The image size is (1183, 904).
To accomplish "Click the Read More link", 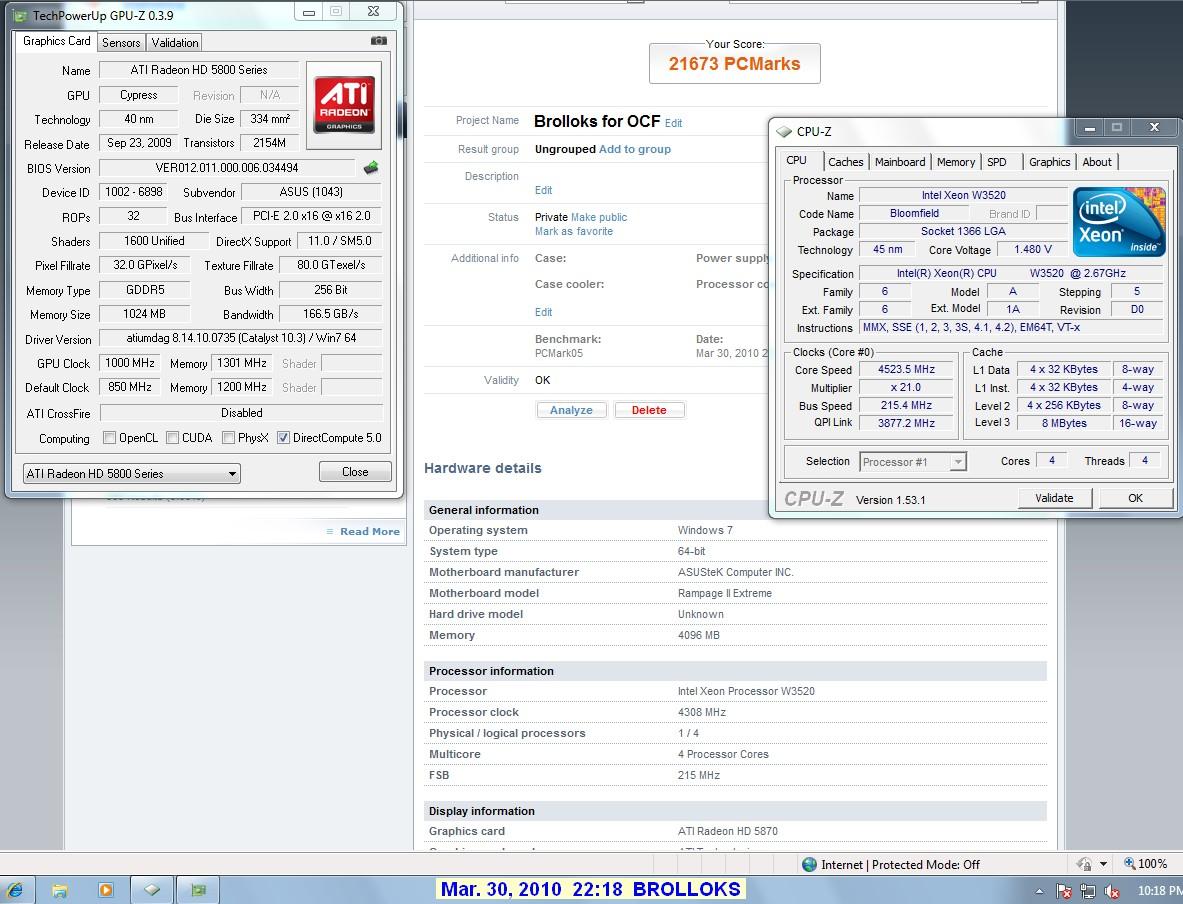I will 370,531.
